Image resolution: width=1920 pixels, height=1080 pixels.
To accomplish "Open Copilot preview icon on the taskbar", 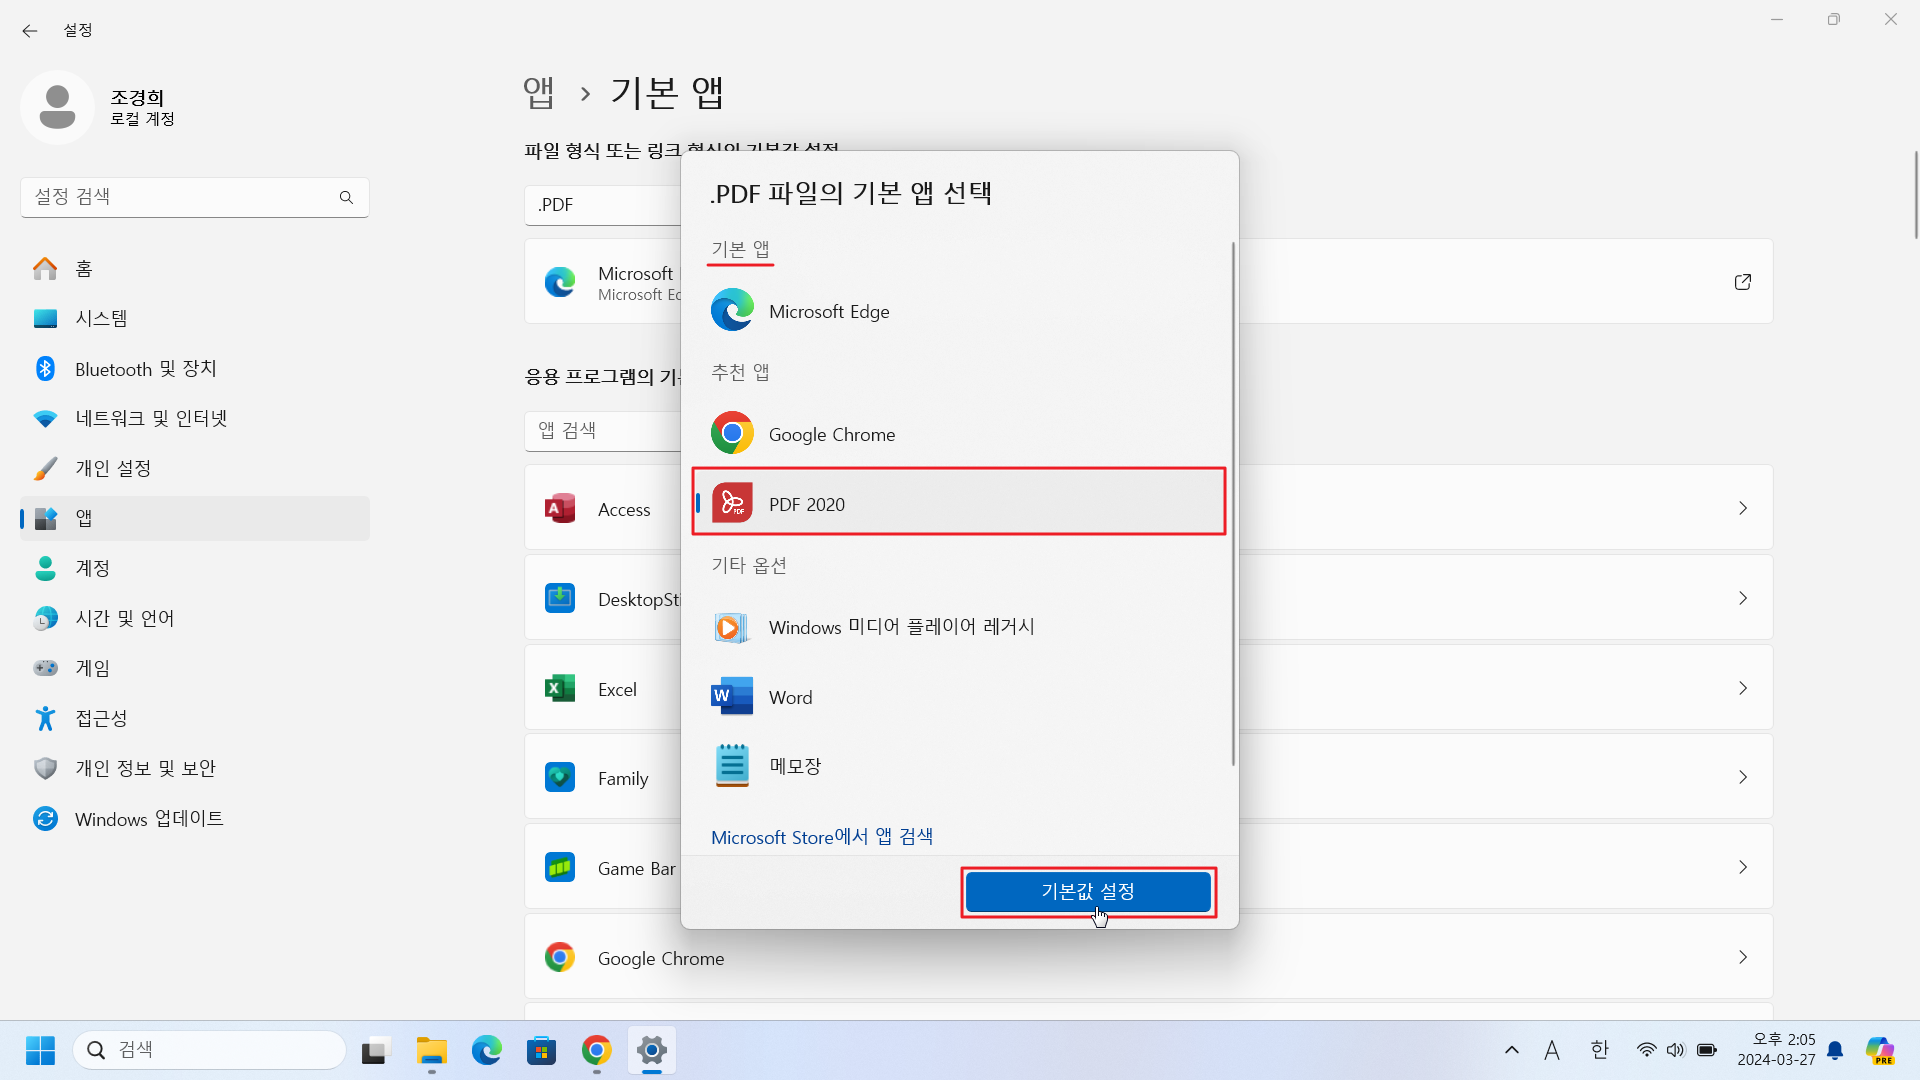I will [x=1880, y=1050].
